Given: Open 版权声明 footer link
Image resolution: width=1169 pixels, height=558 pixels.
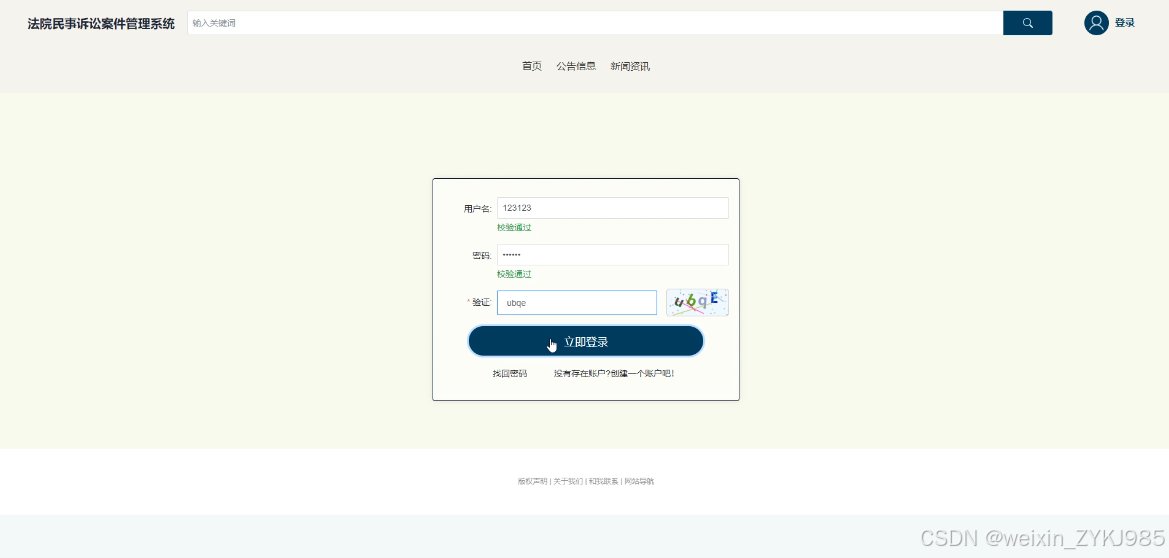Looking at the screenshot, I should pos(532,481).
